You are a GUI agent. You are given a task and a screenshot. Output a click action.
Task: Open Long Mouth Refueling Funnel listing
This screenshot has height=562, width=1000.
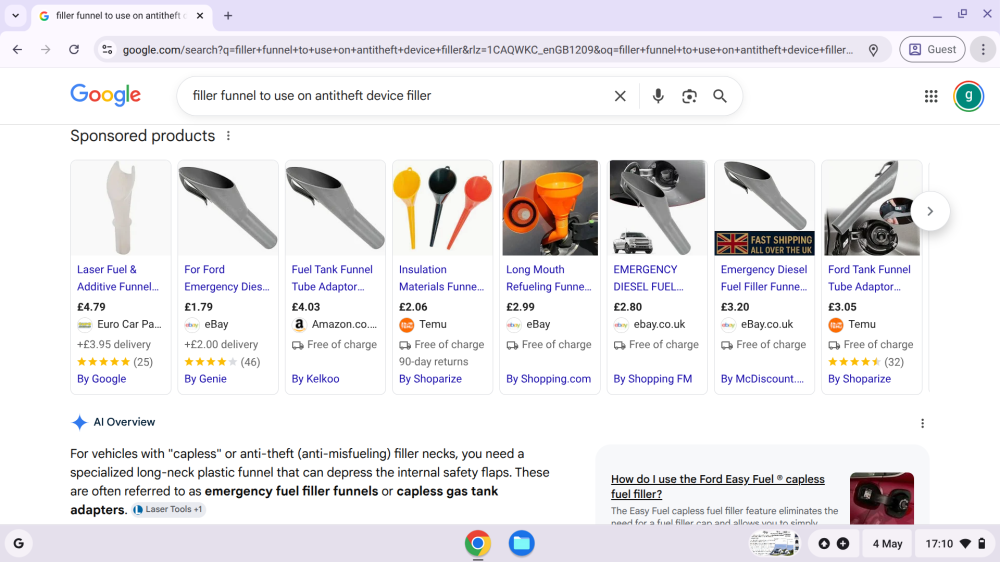click(x=548, y=278)
